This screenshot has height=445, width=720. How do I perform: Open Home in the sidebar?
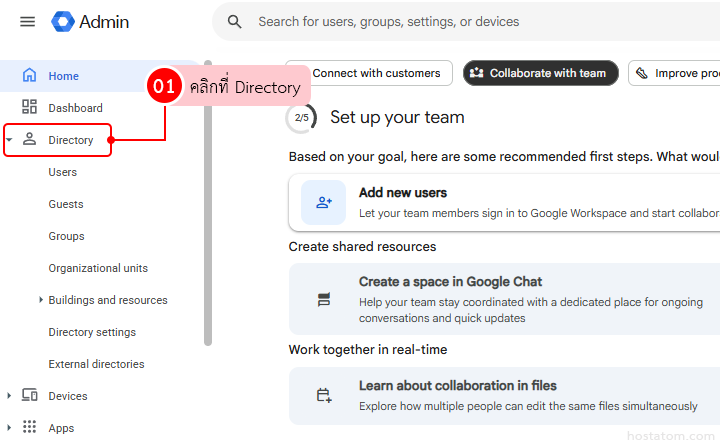coord(63,76)
